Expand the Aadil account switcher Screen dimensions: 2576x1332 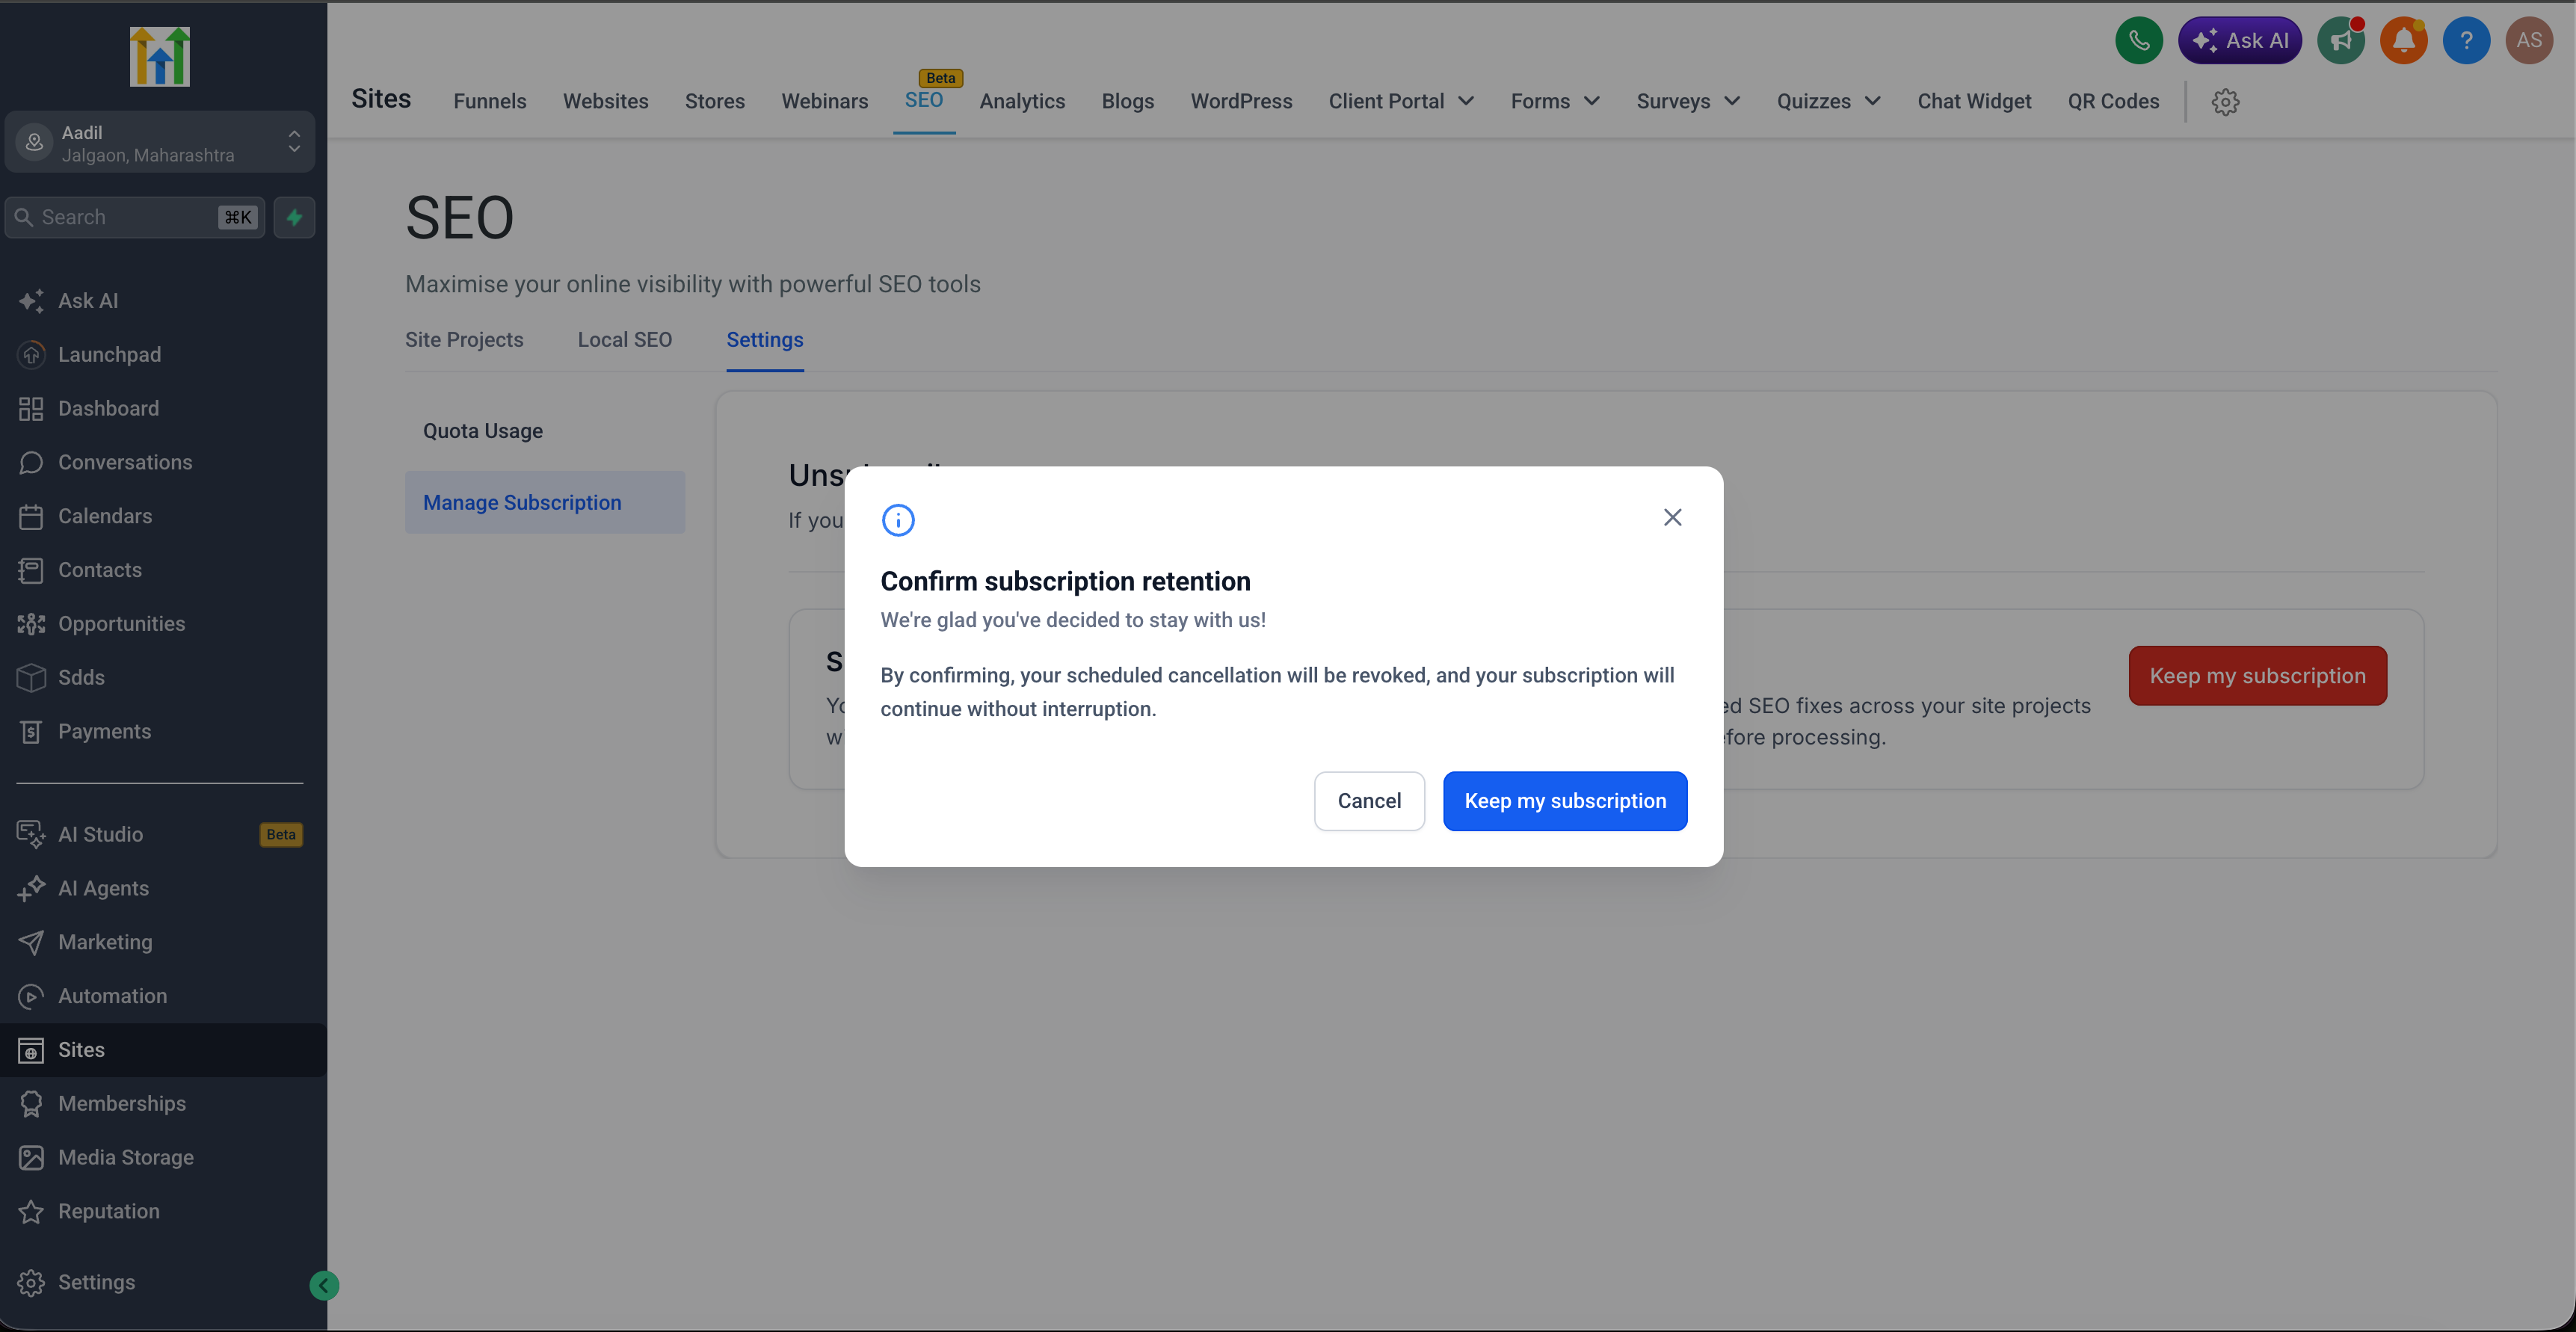pos(160,143)
